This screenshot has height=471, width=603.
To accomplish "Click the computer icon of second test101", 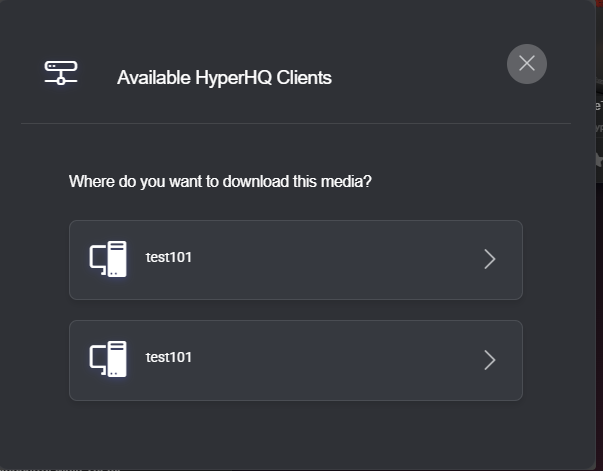I will 108,359.
